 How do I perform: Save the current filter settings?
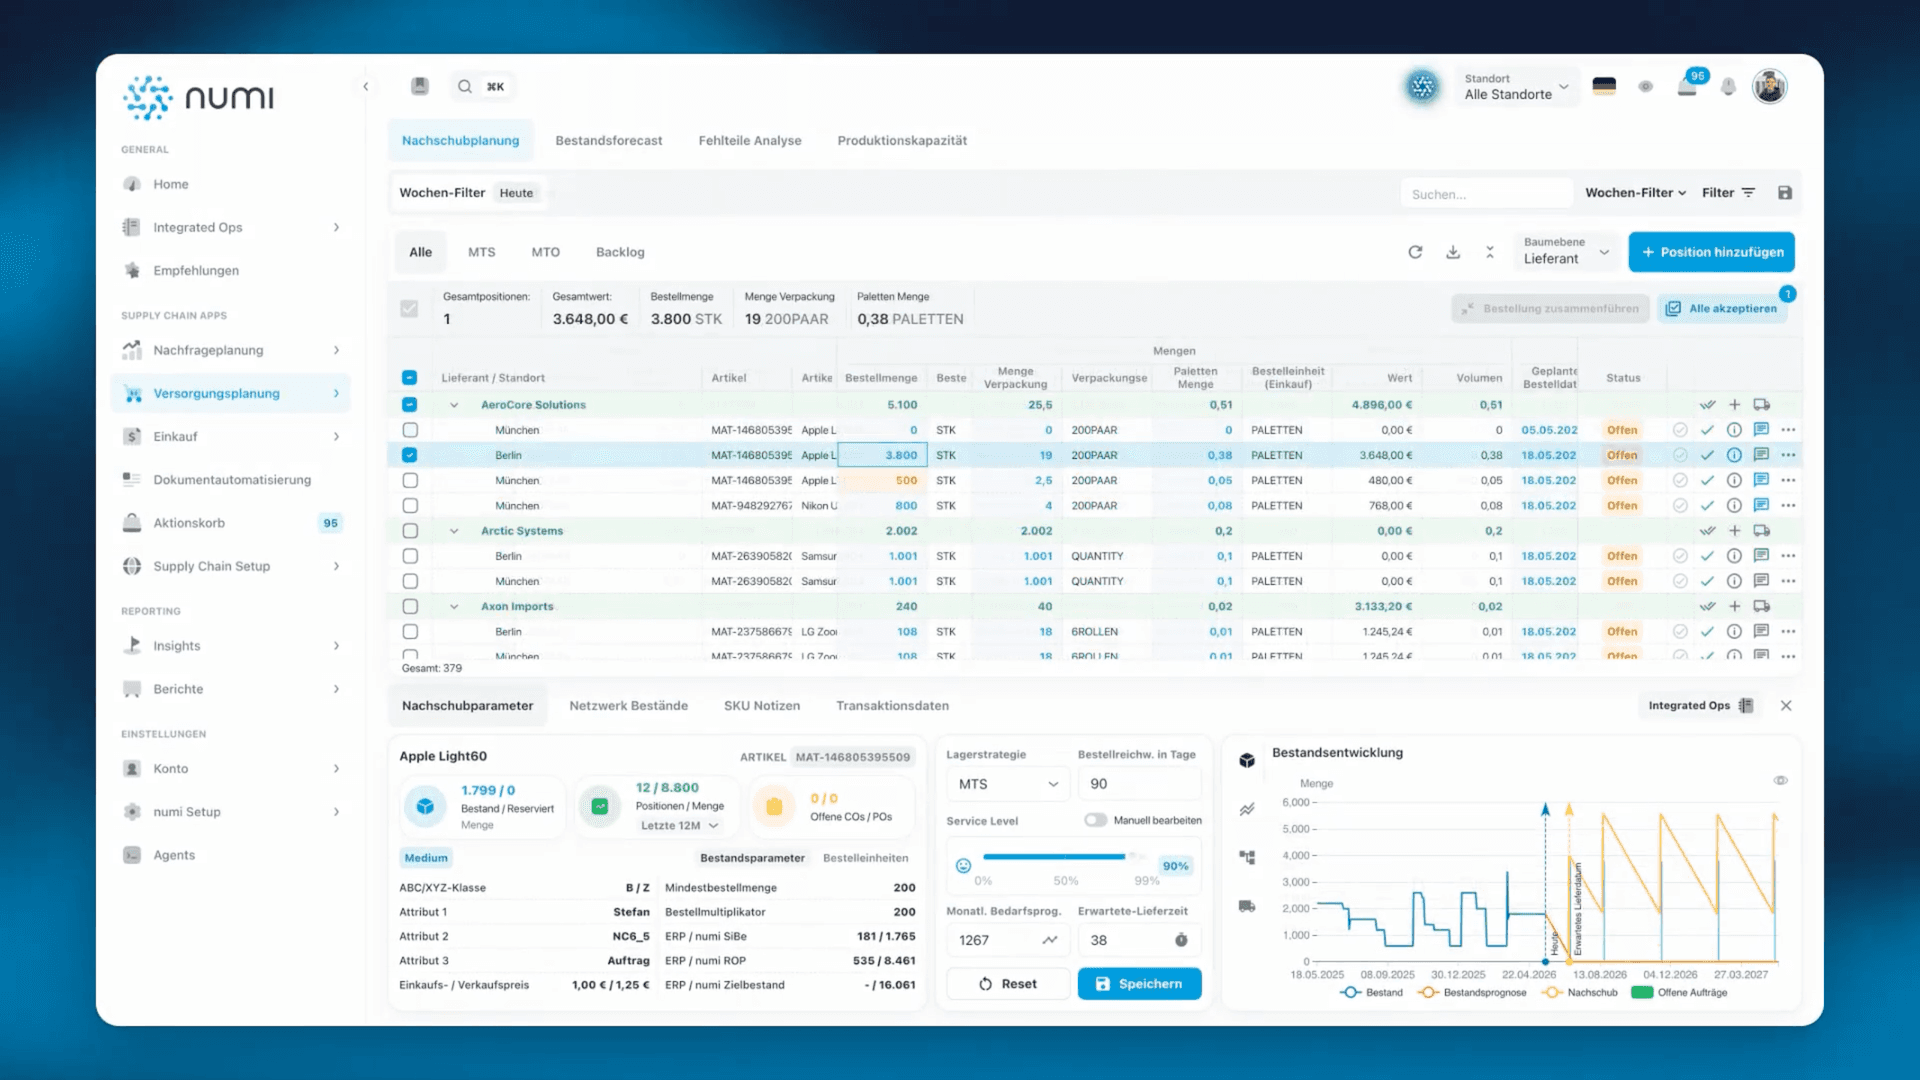coord(1785,193)
